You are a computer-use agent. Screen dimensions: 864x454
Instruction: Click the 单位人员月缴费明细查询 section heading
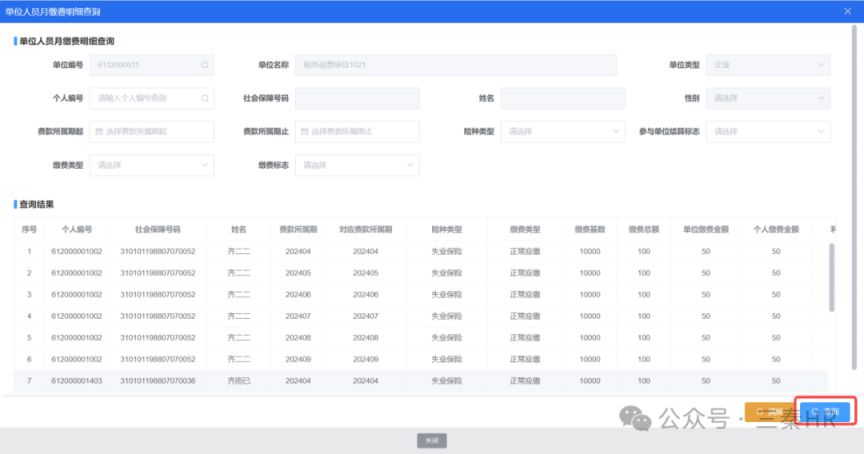point(67,41)
